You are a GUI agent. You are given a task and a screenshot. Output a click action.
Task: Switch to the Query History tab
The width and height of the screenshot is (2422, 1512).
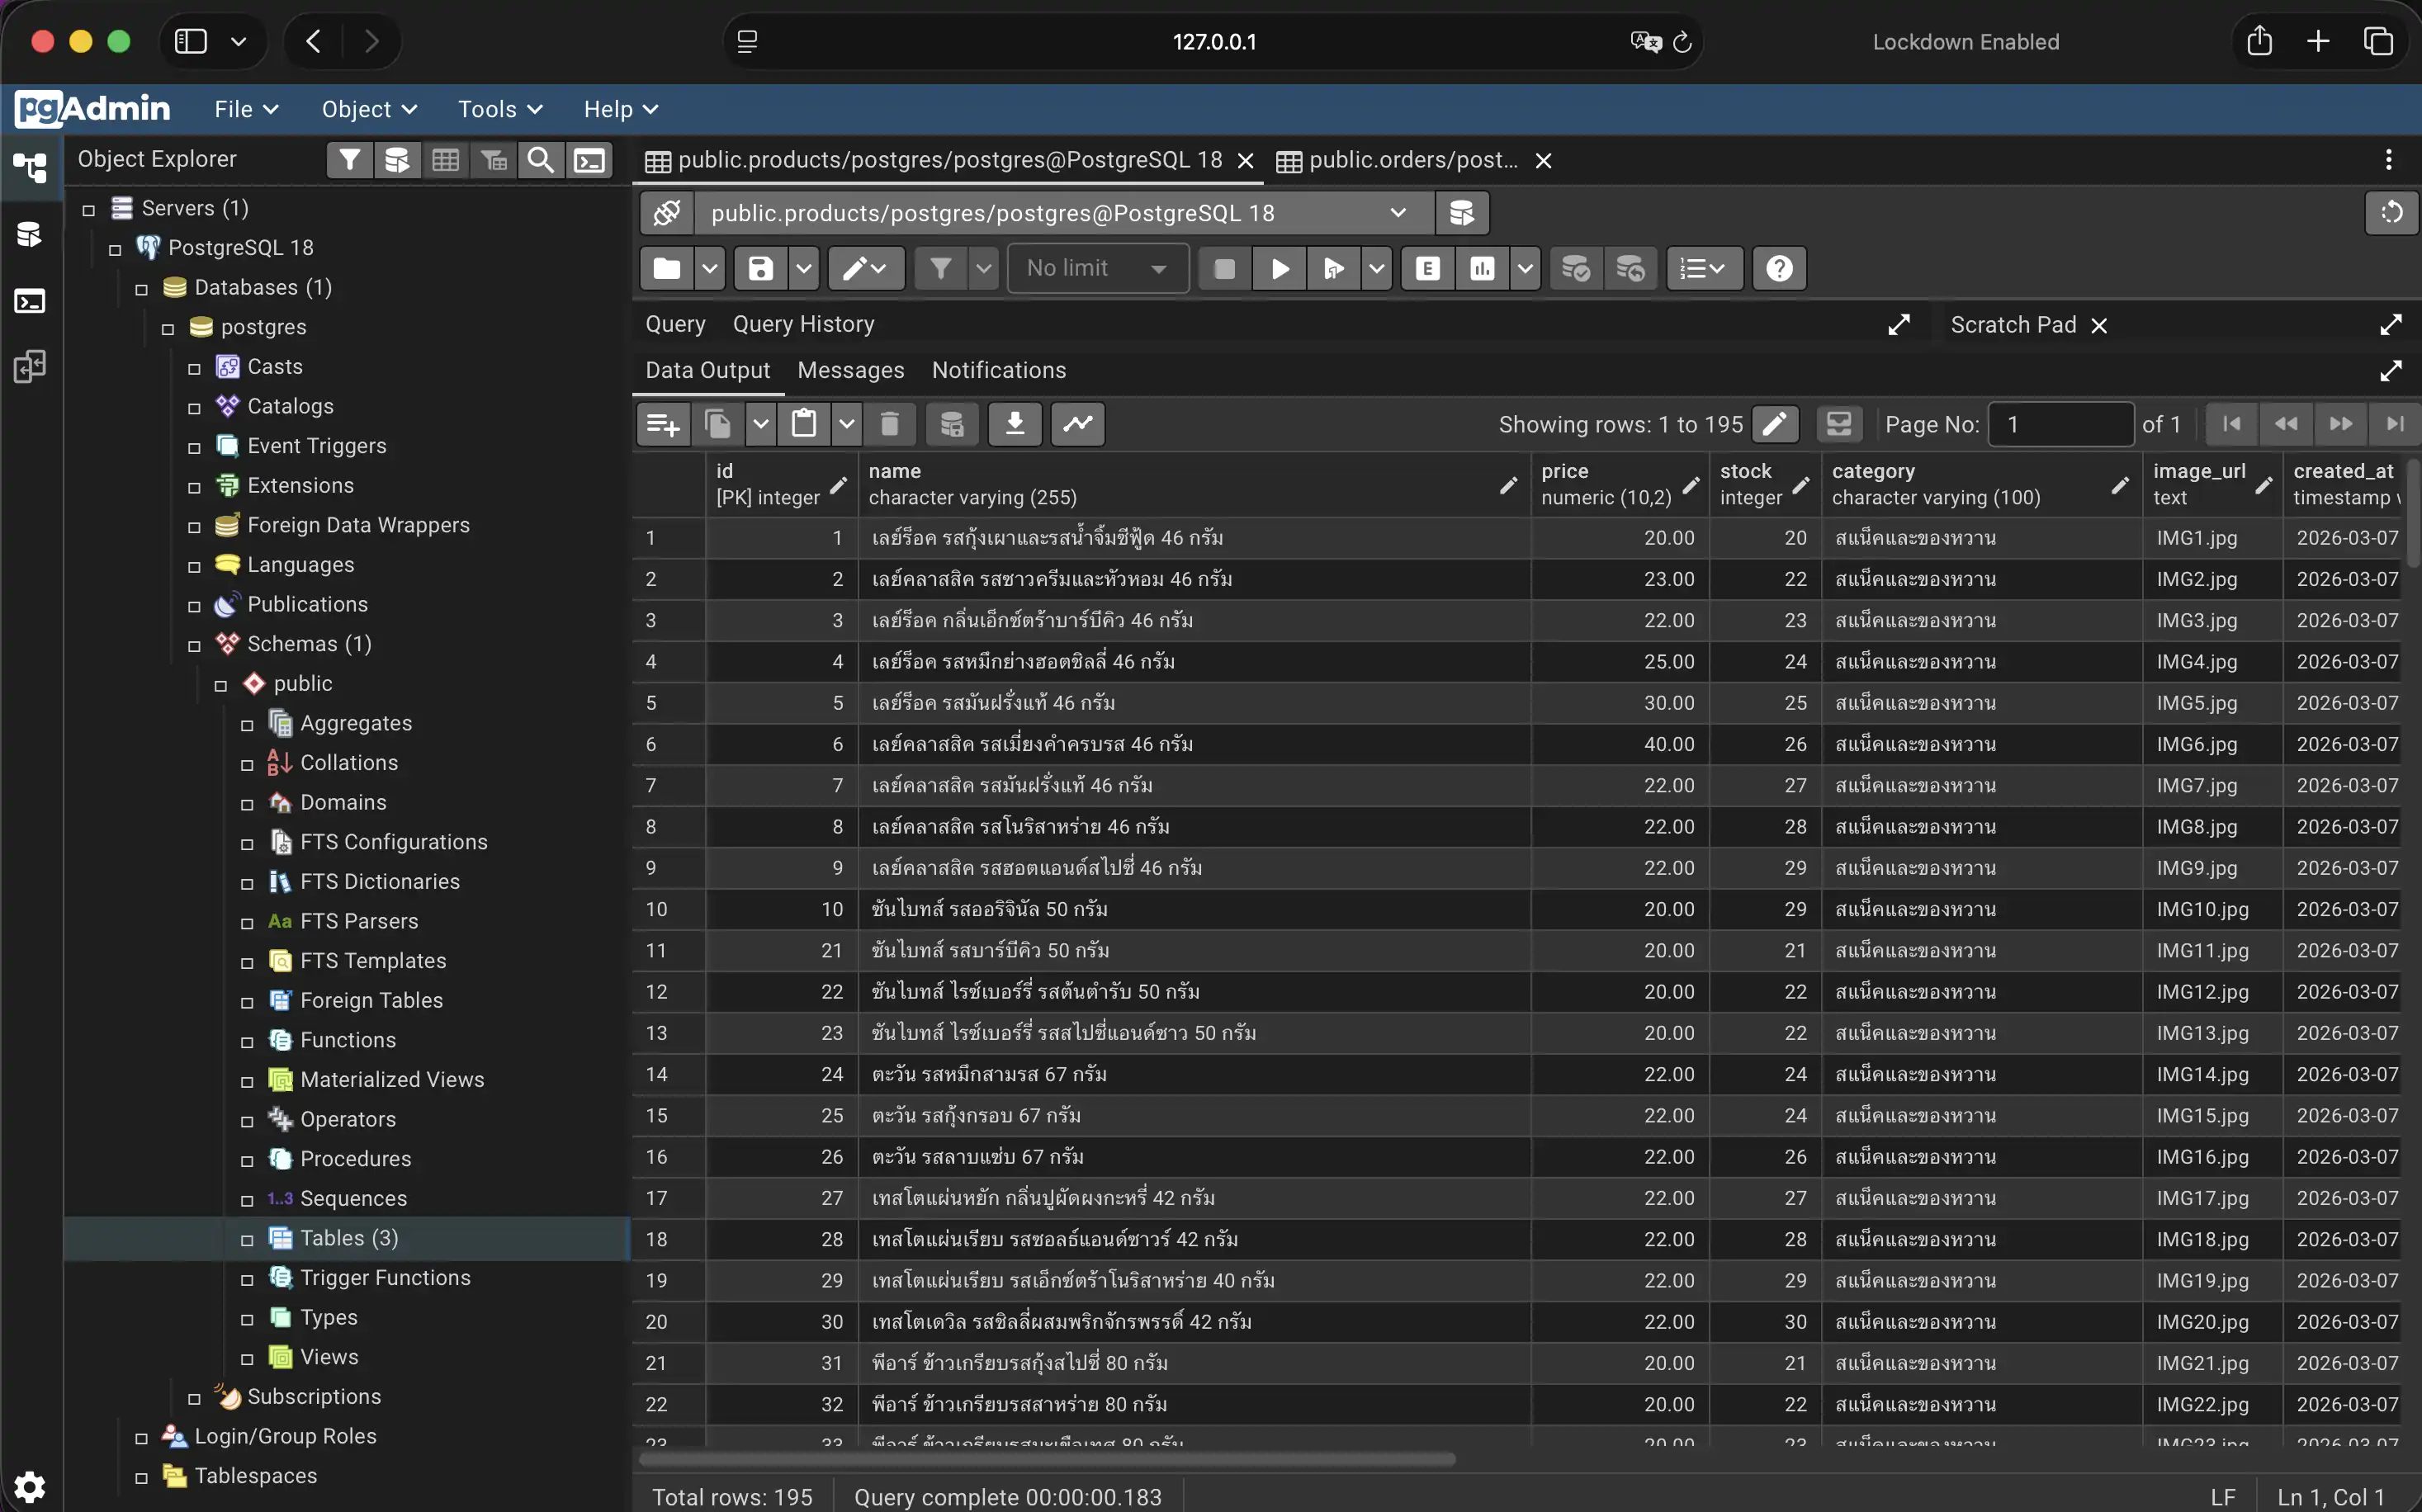click(x=803, y=324)
